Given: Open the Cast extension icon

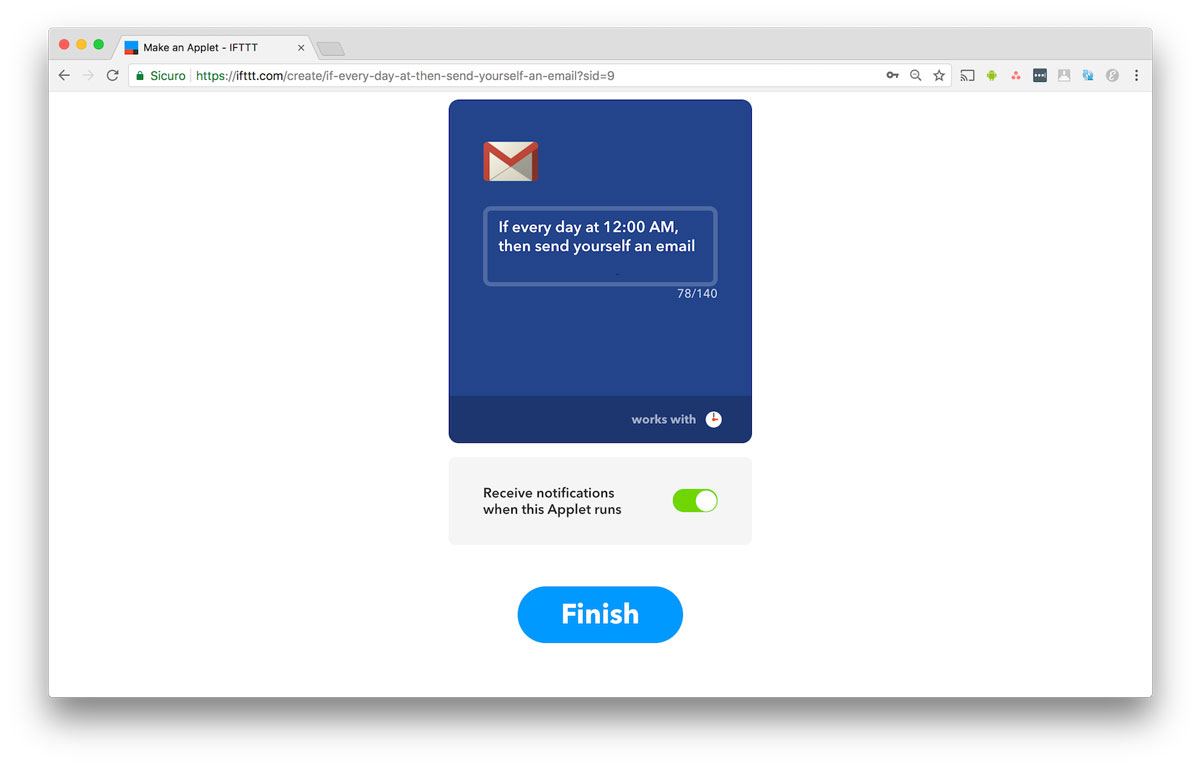Looking at the screenshot, I should (x=967, y=75).
